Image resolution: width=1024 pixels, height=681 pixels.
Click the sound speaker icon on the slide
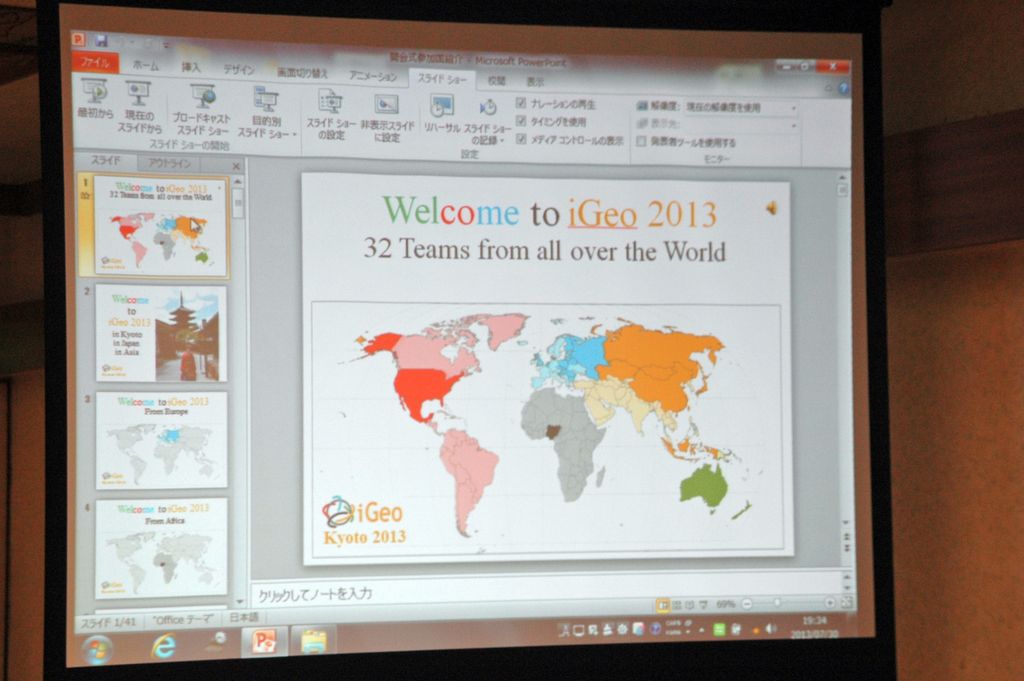click(x=771, y=208)
